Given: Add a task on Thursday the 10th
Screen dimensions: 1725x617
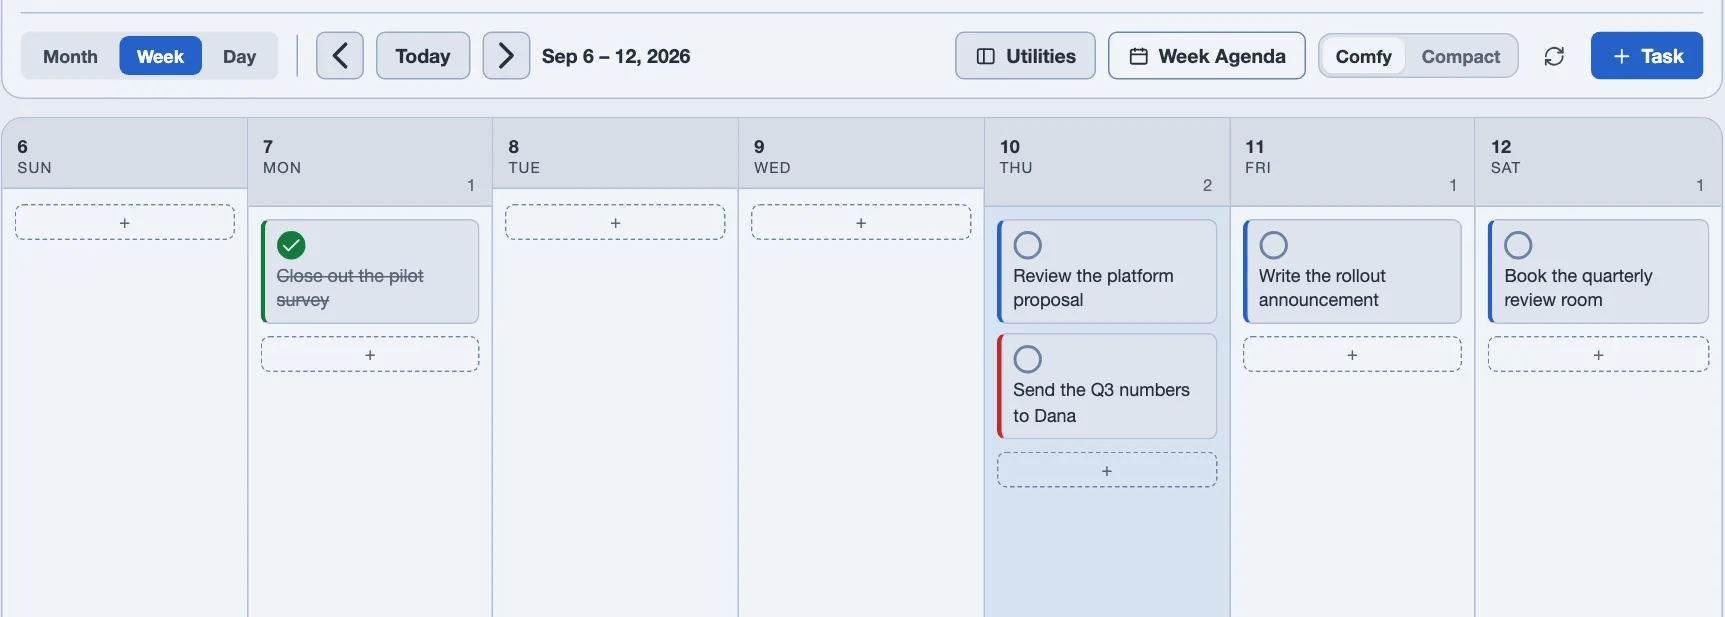Looking at the screenshot, I should coord(1107,470).
